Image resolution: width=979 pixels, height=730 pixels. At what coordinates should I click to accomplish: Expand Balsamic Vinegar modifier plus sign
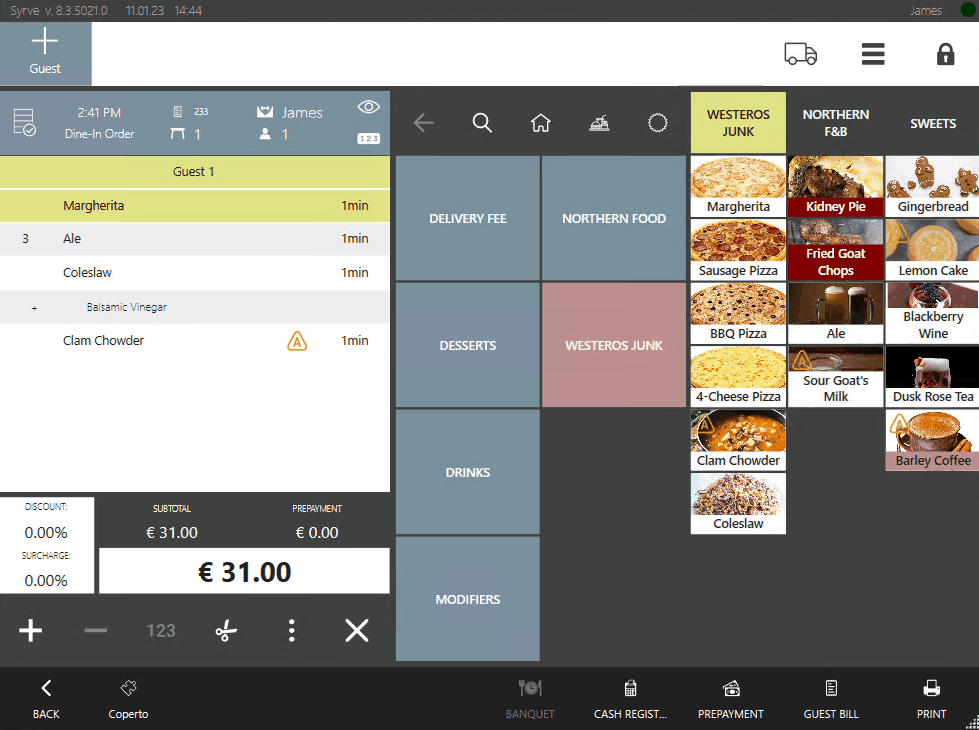pyautogui.click(x=34, y=308)
